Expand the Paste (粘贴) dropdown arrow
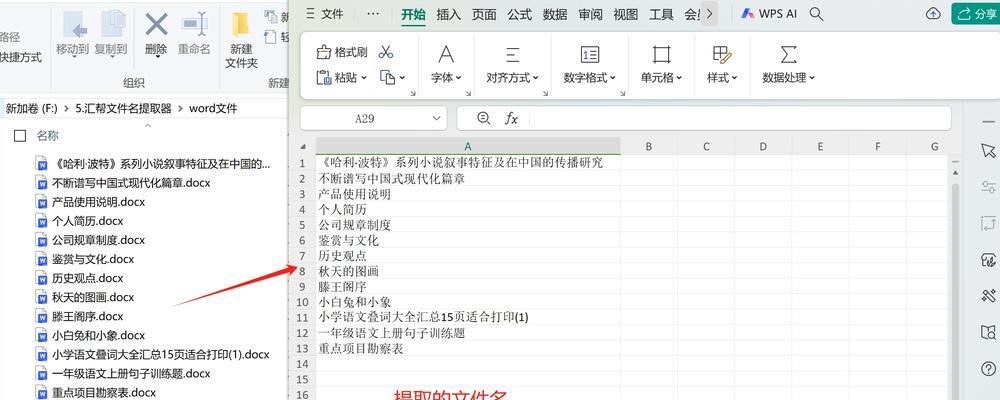The height and width of the screenshot is (400, 1000). pyautogui.click(x=364, y=78)
